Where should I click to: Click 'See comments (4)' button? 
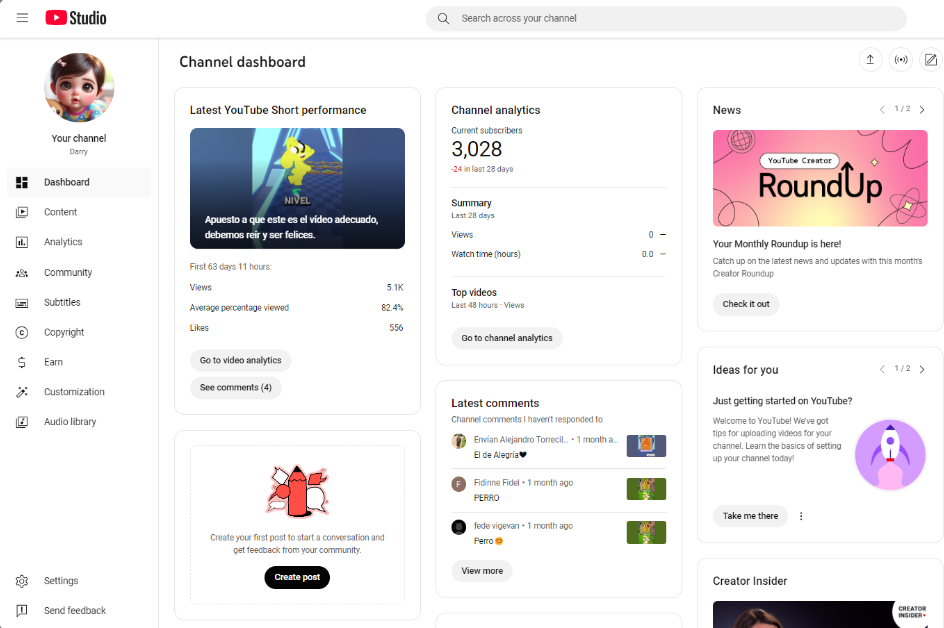pyautogui.click(x=236, y=387)
